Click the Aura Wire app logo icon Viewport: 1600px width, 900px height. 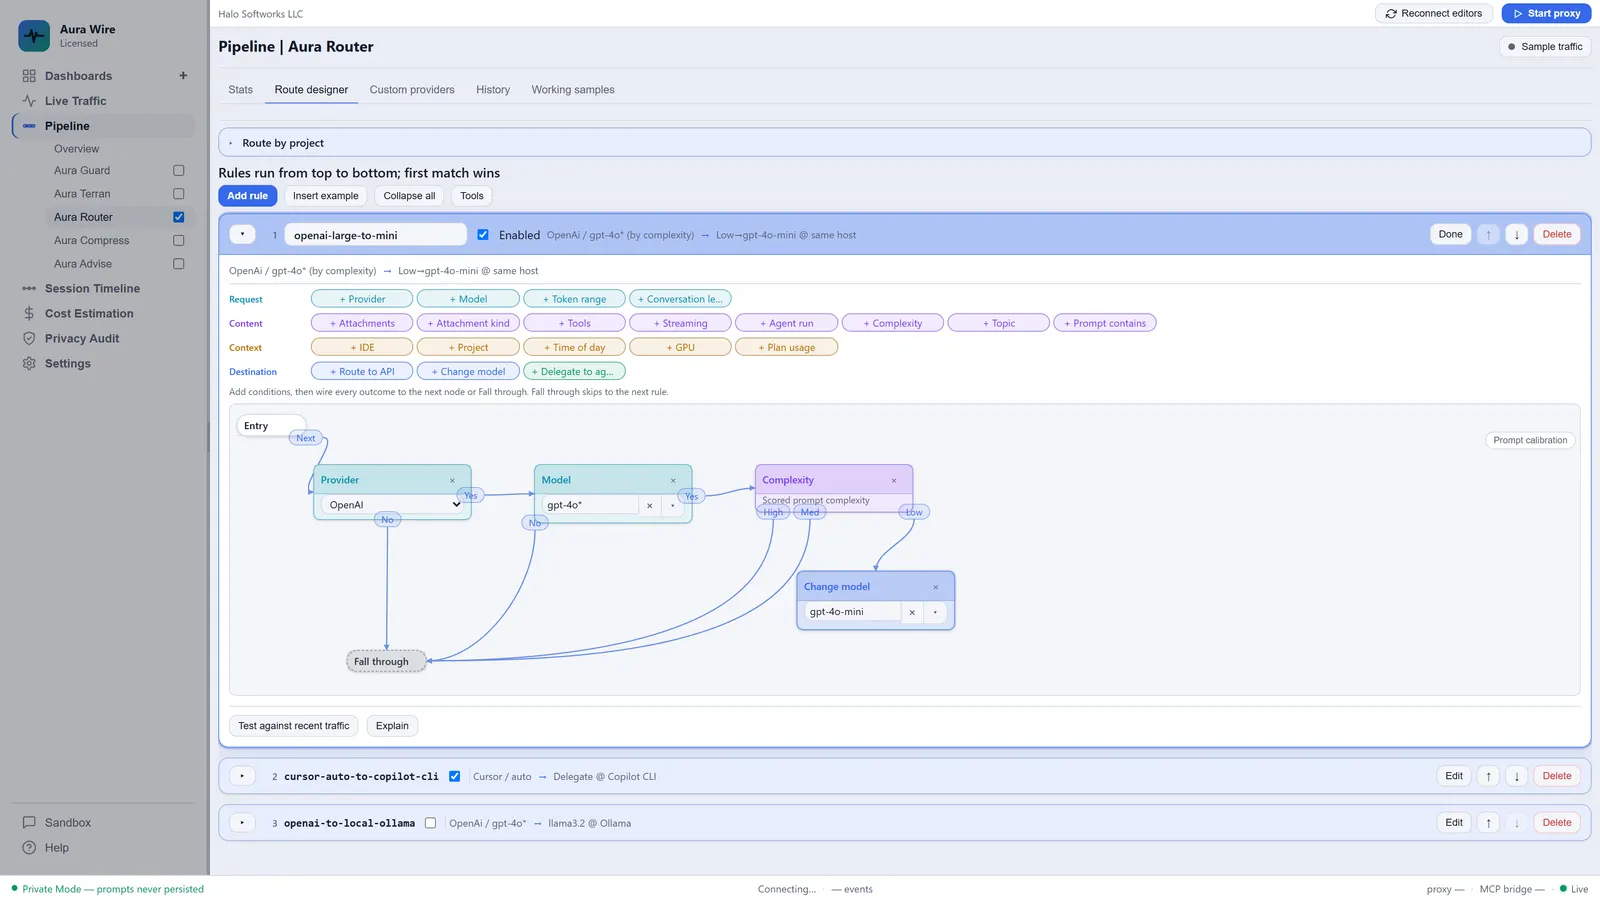click(x=34, y=36)
